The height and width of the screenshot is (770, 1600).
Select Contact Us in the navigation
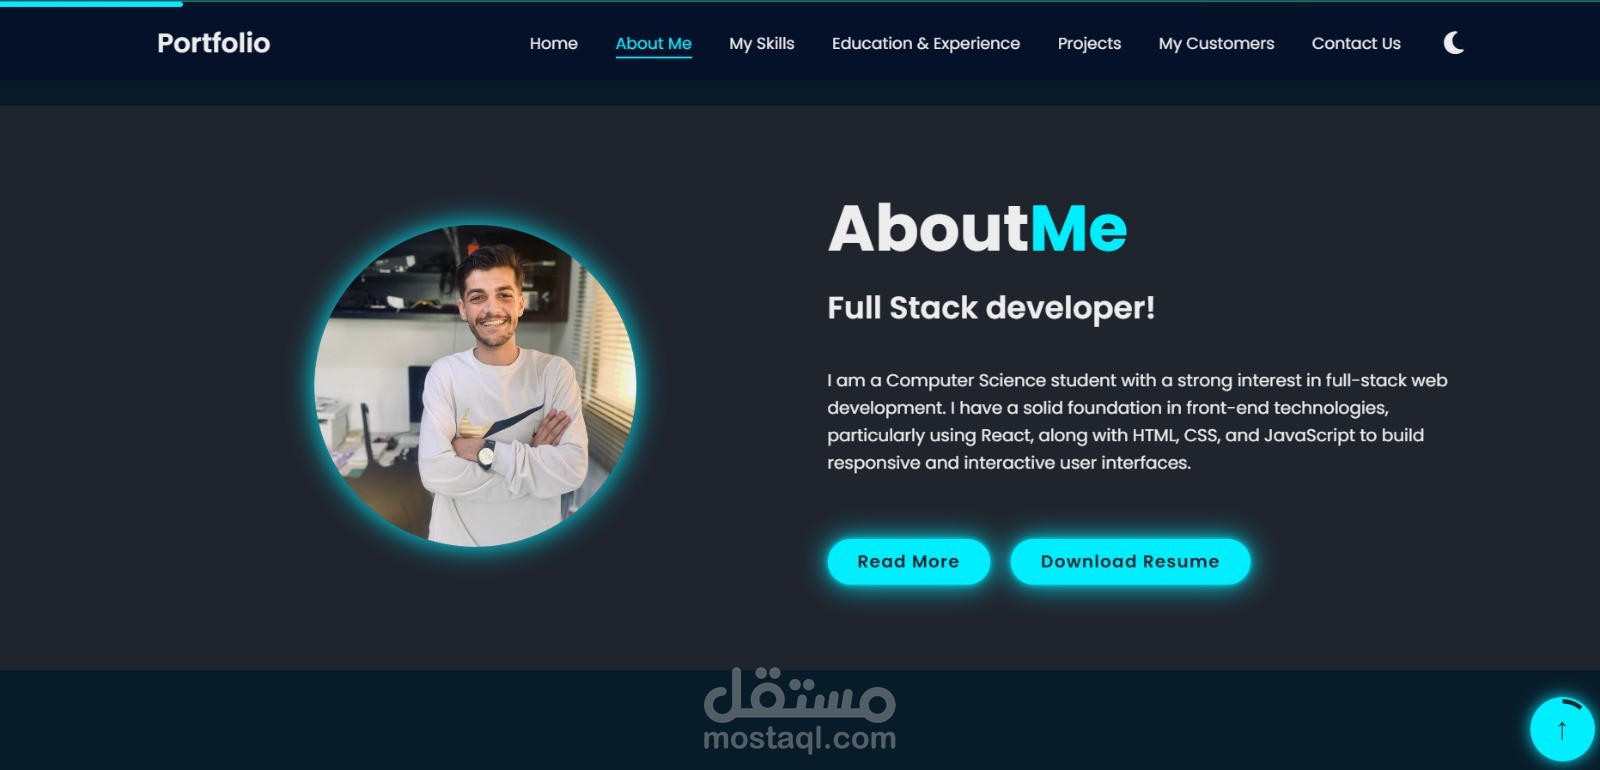click(1356, 44)
